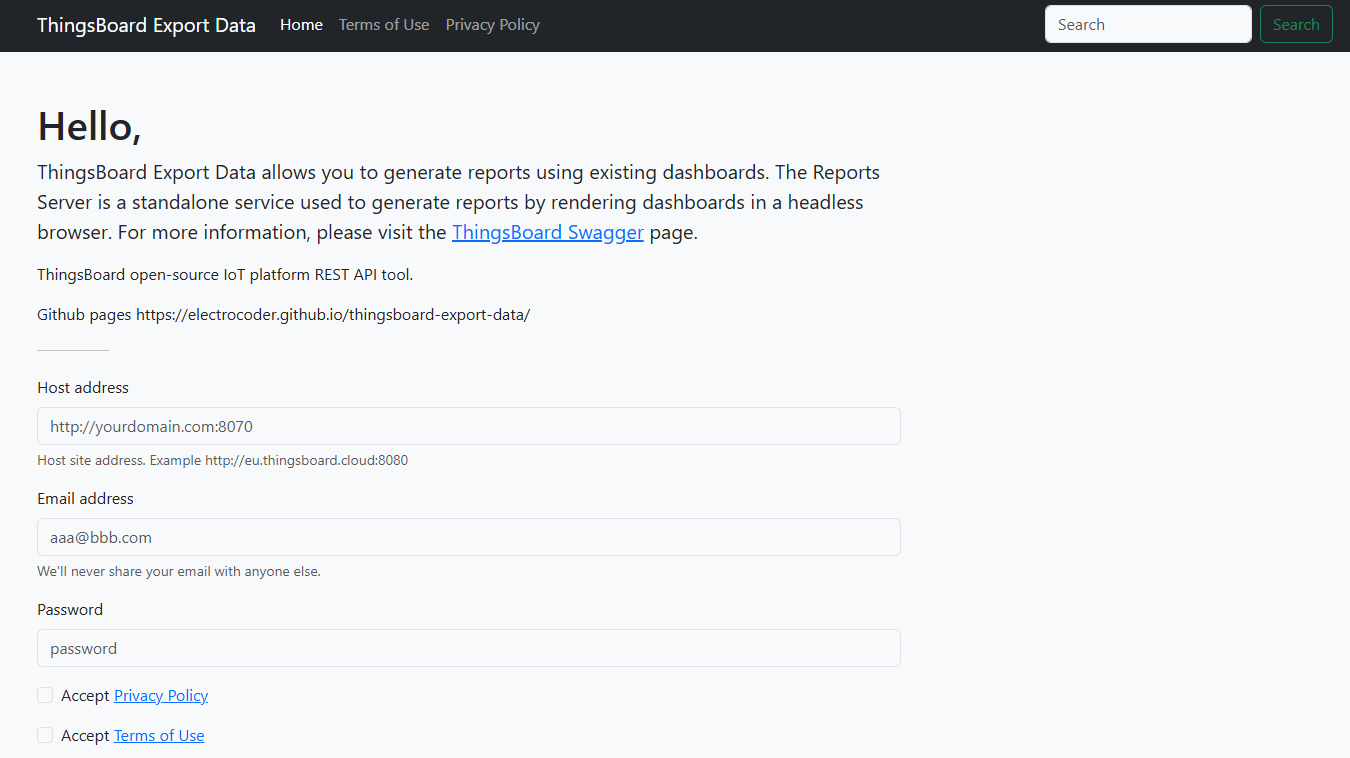Open Terms of Use from the navigation bar
Image resolution: width=1350 pixels, height=758 pixels.
click(384, 24)
